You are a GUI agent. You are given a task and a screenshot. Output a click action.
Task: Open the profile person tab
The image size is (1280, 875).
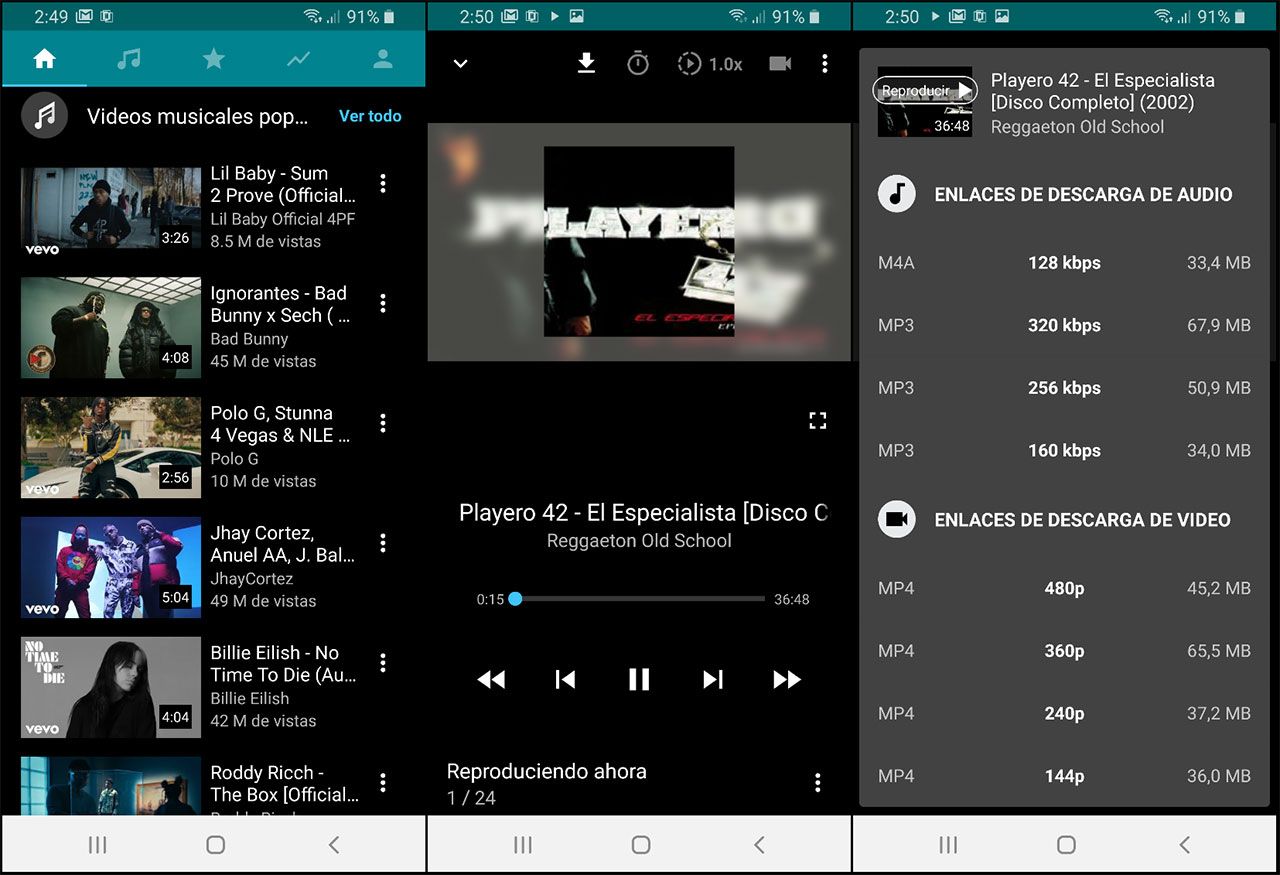point(383,59)
